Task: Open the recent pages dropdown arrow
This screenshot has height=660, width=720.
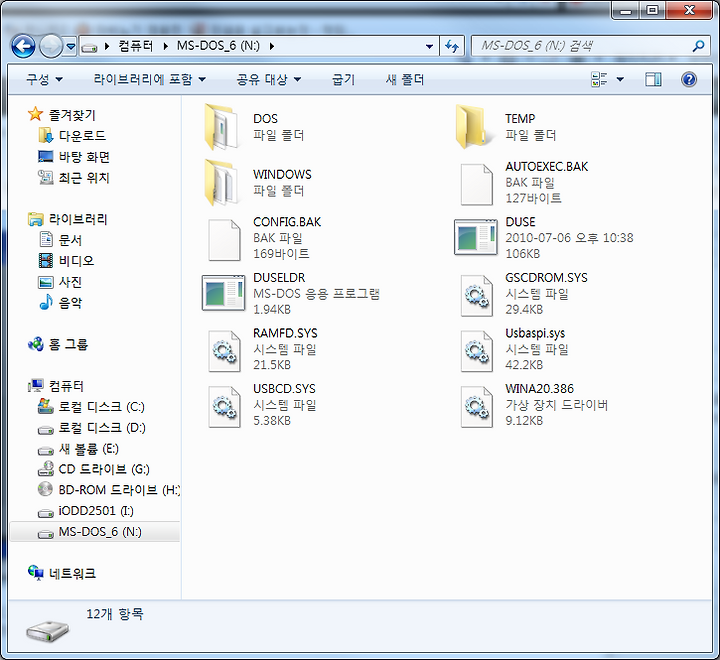Action: pos(70,46)
